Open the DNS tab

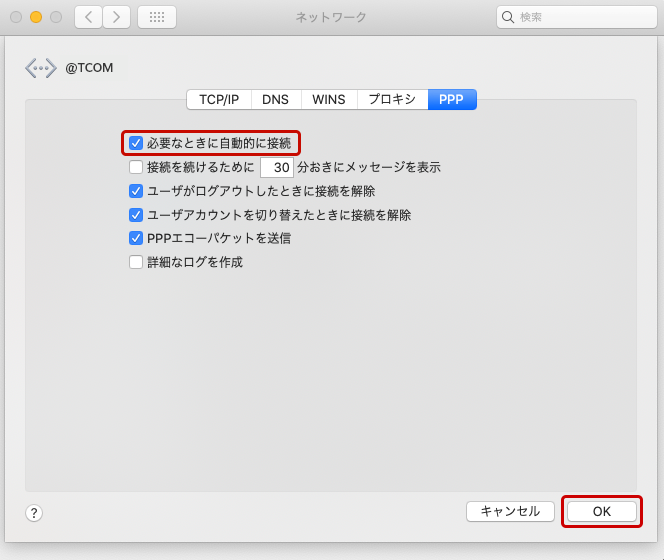point(276,100)
